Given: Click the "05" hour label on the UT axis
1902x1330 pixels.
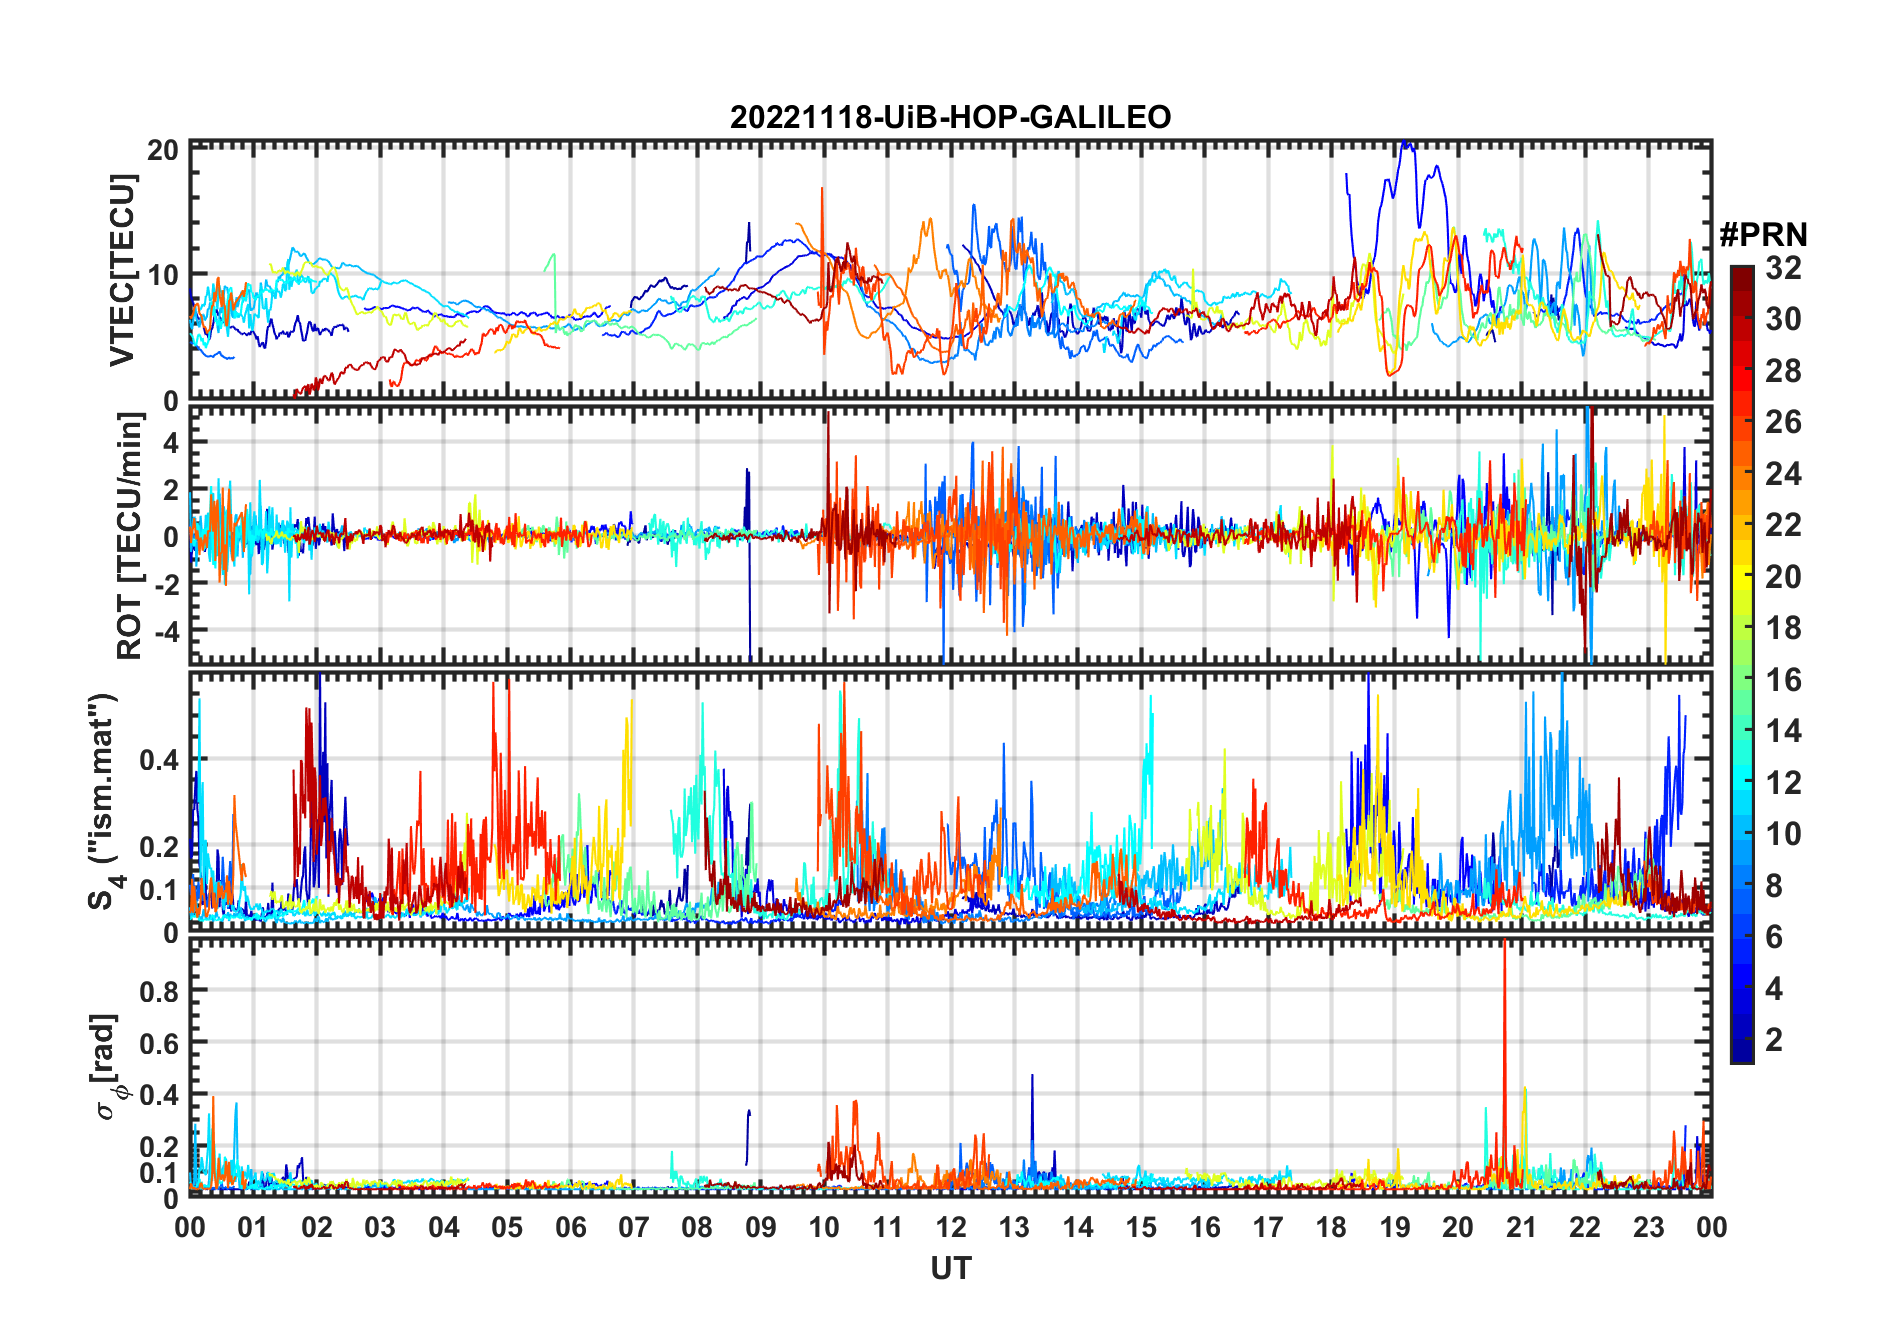Looking at the screenshot, I should [x=507, y=1227].
